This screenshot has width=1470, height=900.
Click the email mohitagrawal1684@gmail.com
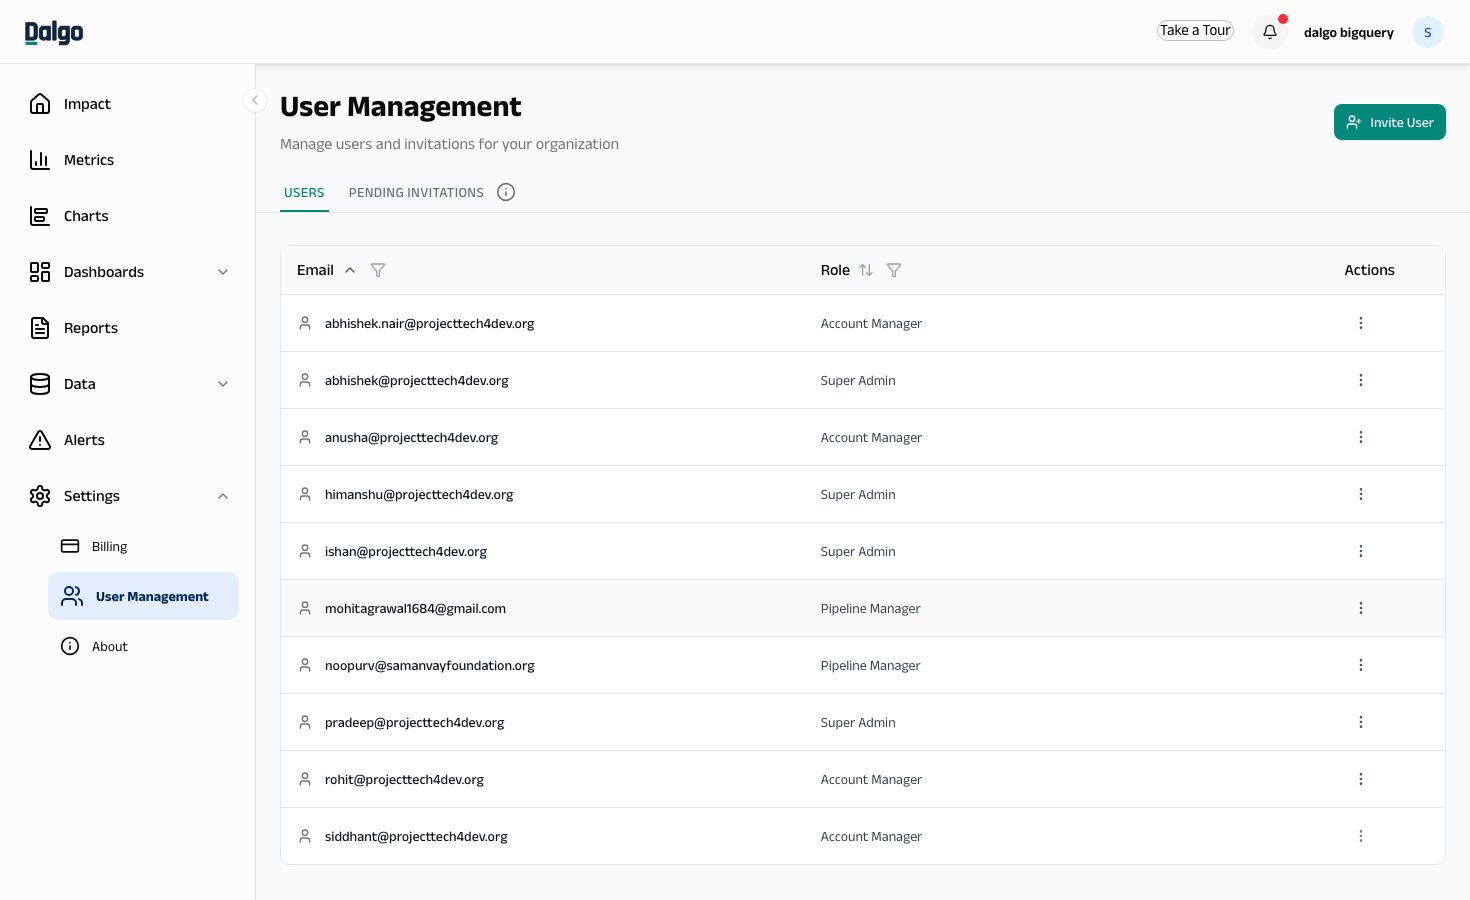pos(415,608)
